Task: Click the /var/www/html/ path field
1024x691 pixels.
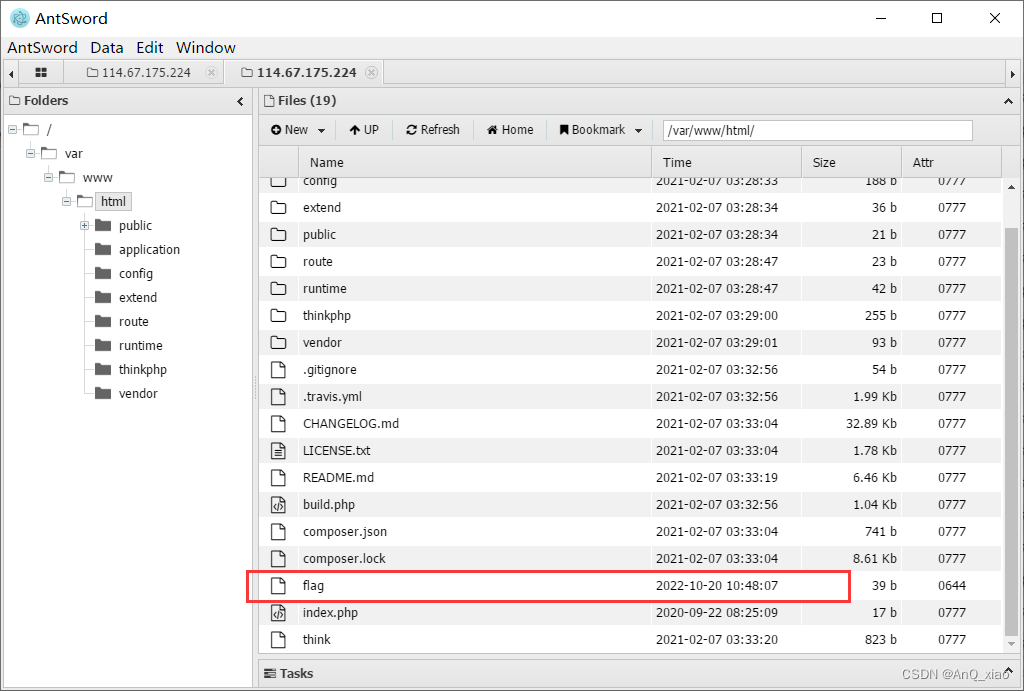Action: click(x=818, y=130)
